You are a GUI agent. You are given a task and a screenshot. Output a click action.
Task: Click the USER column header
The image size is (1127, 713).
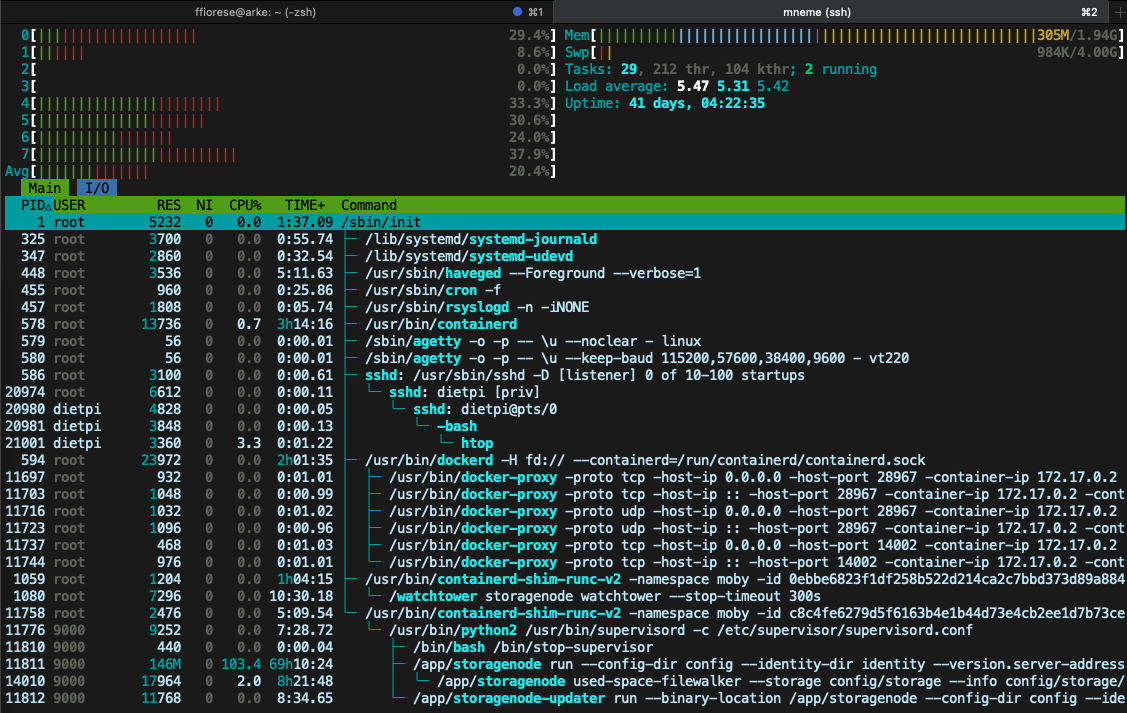[x=70, y=205]
